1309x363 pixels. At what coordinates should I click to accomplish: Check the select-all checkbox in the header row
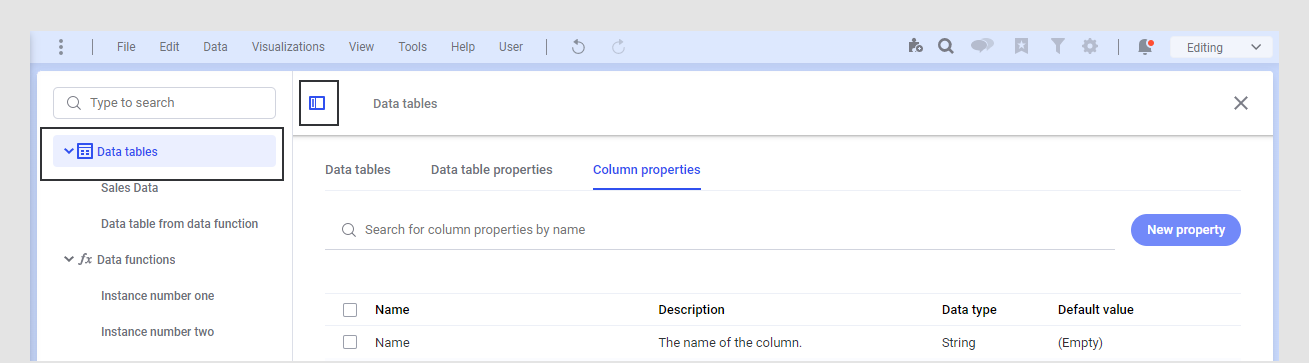(x=350, y=310)
